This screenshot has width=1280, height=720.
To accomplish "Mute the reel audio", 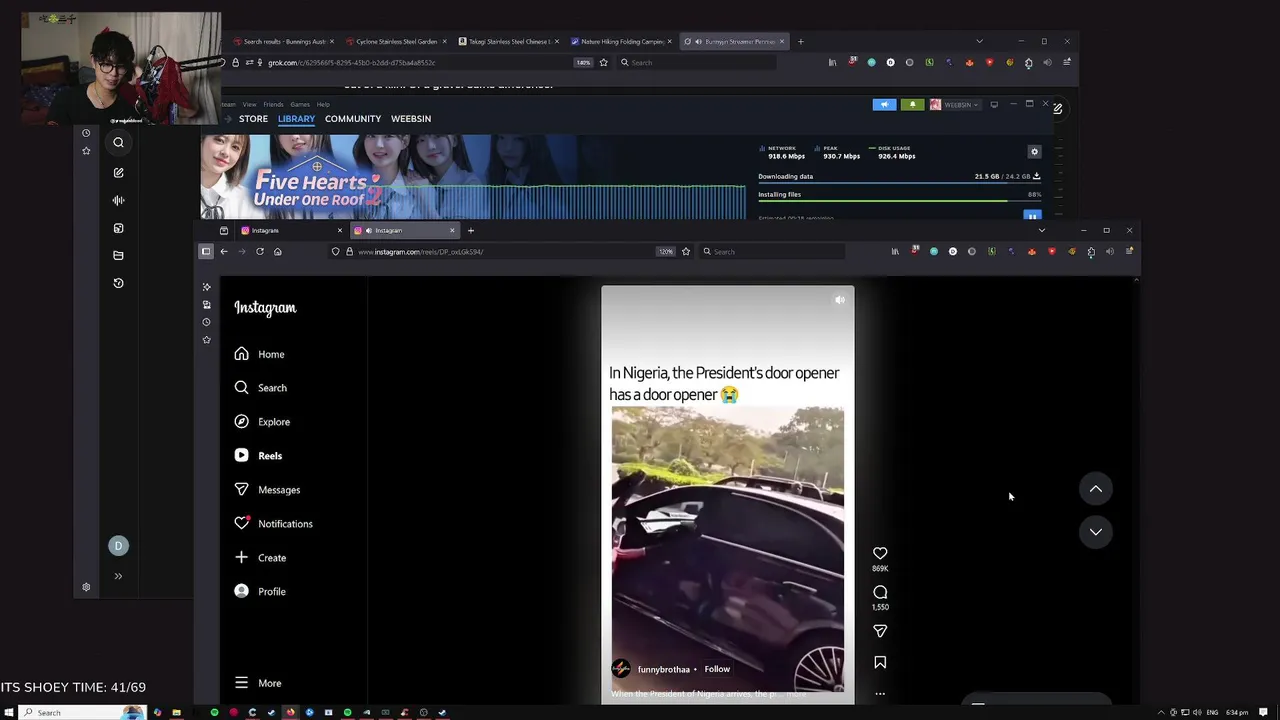I will click(x=840, y=299).
